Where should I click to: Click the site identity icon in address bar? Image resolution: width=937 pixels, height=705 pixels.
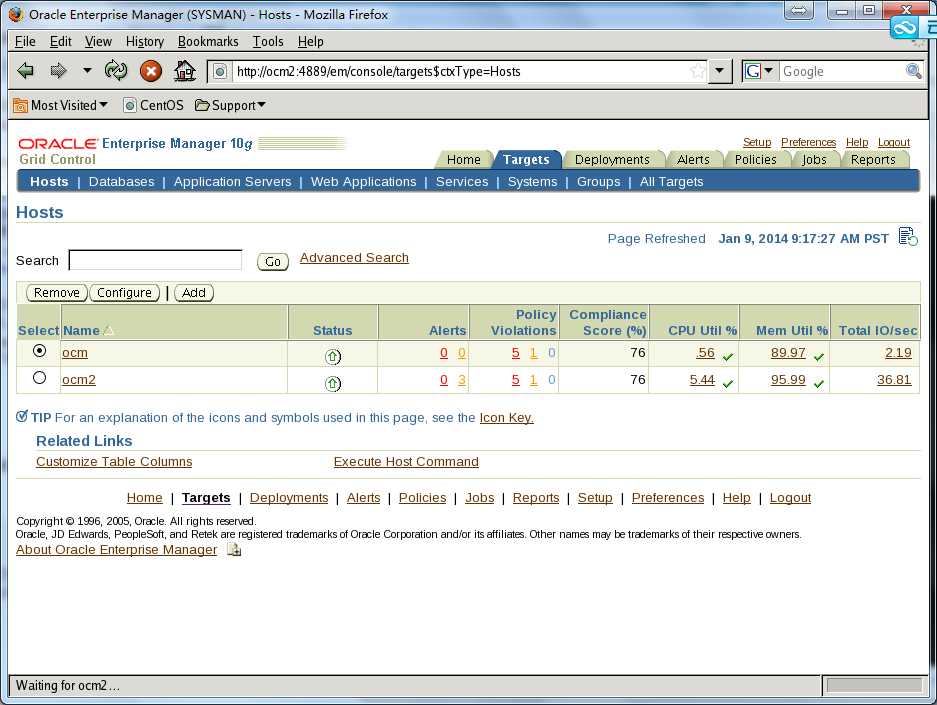tap(220, 72)
